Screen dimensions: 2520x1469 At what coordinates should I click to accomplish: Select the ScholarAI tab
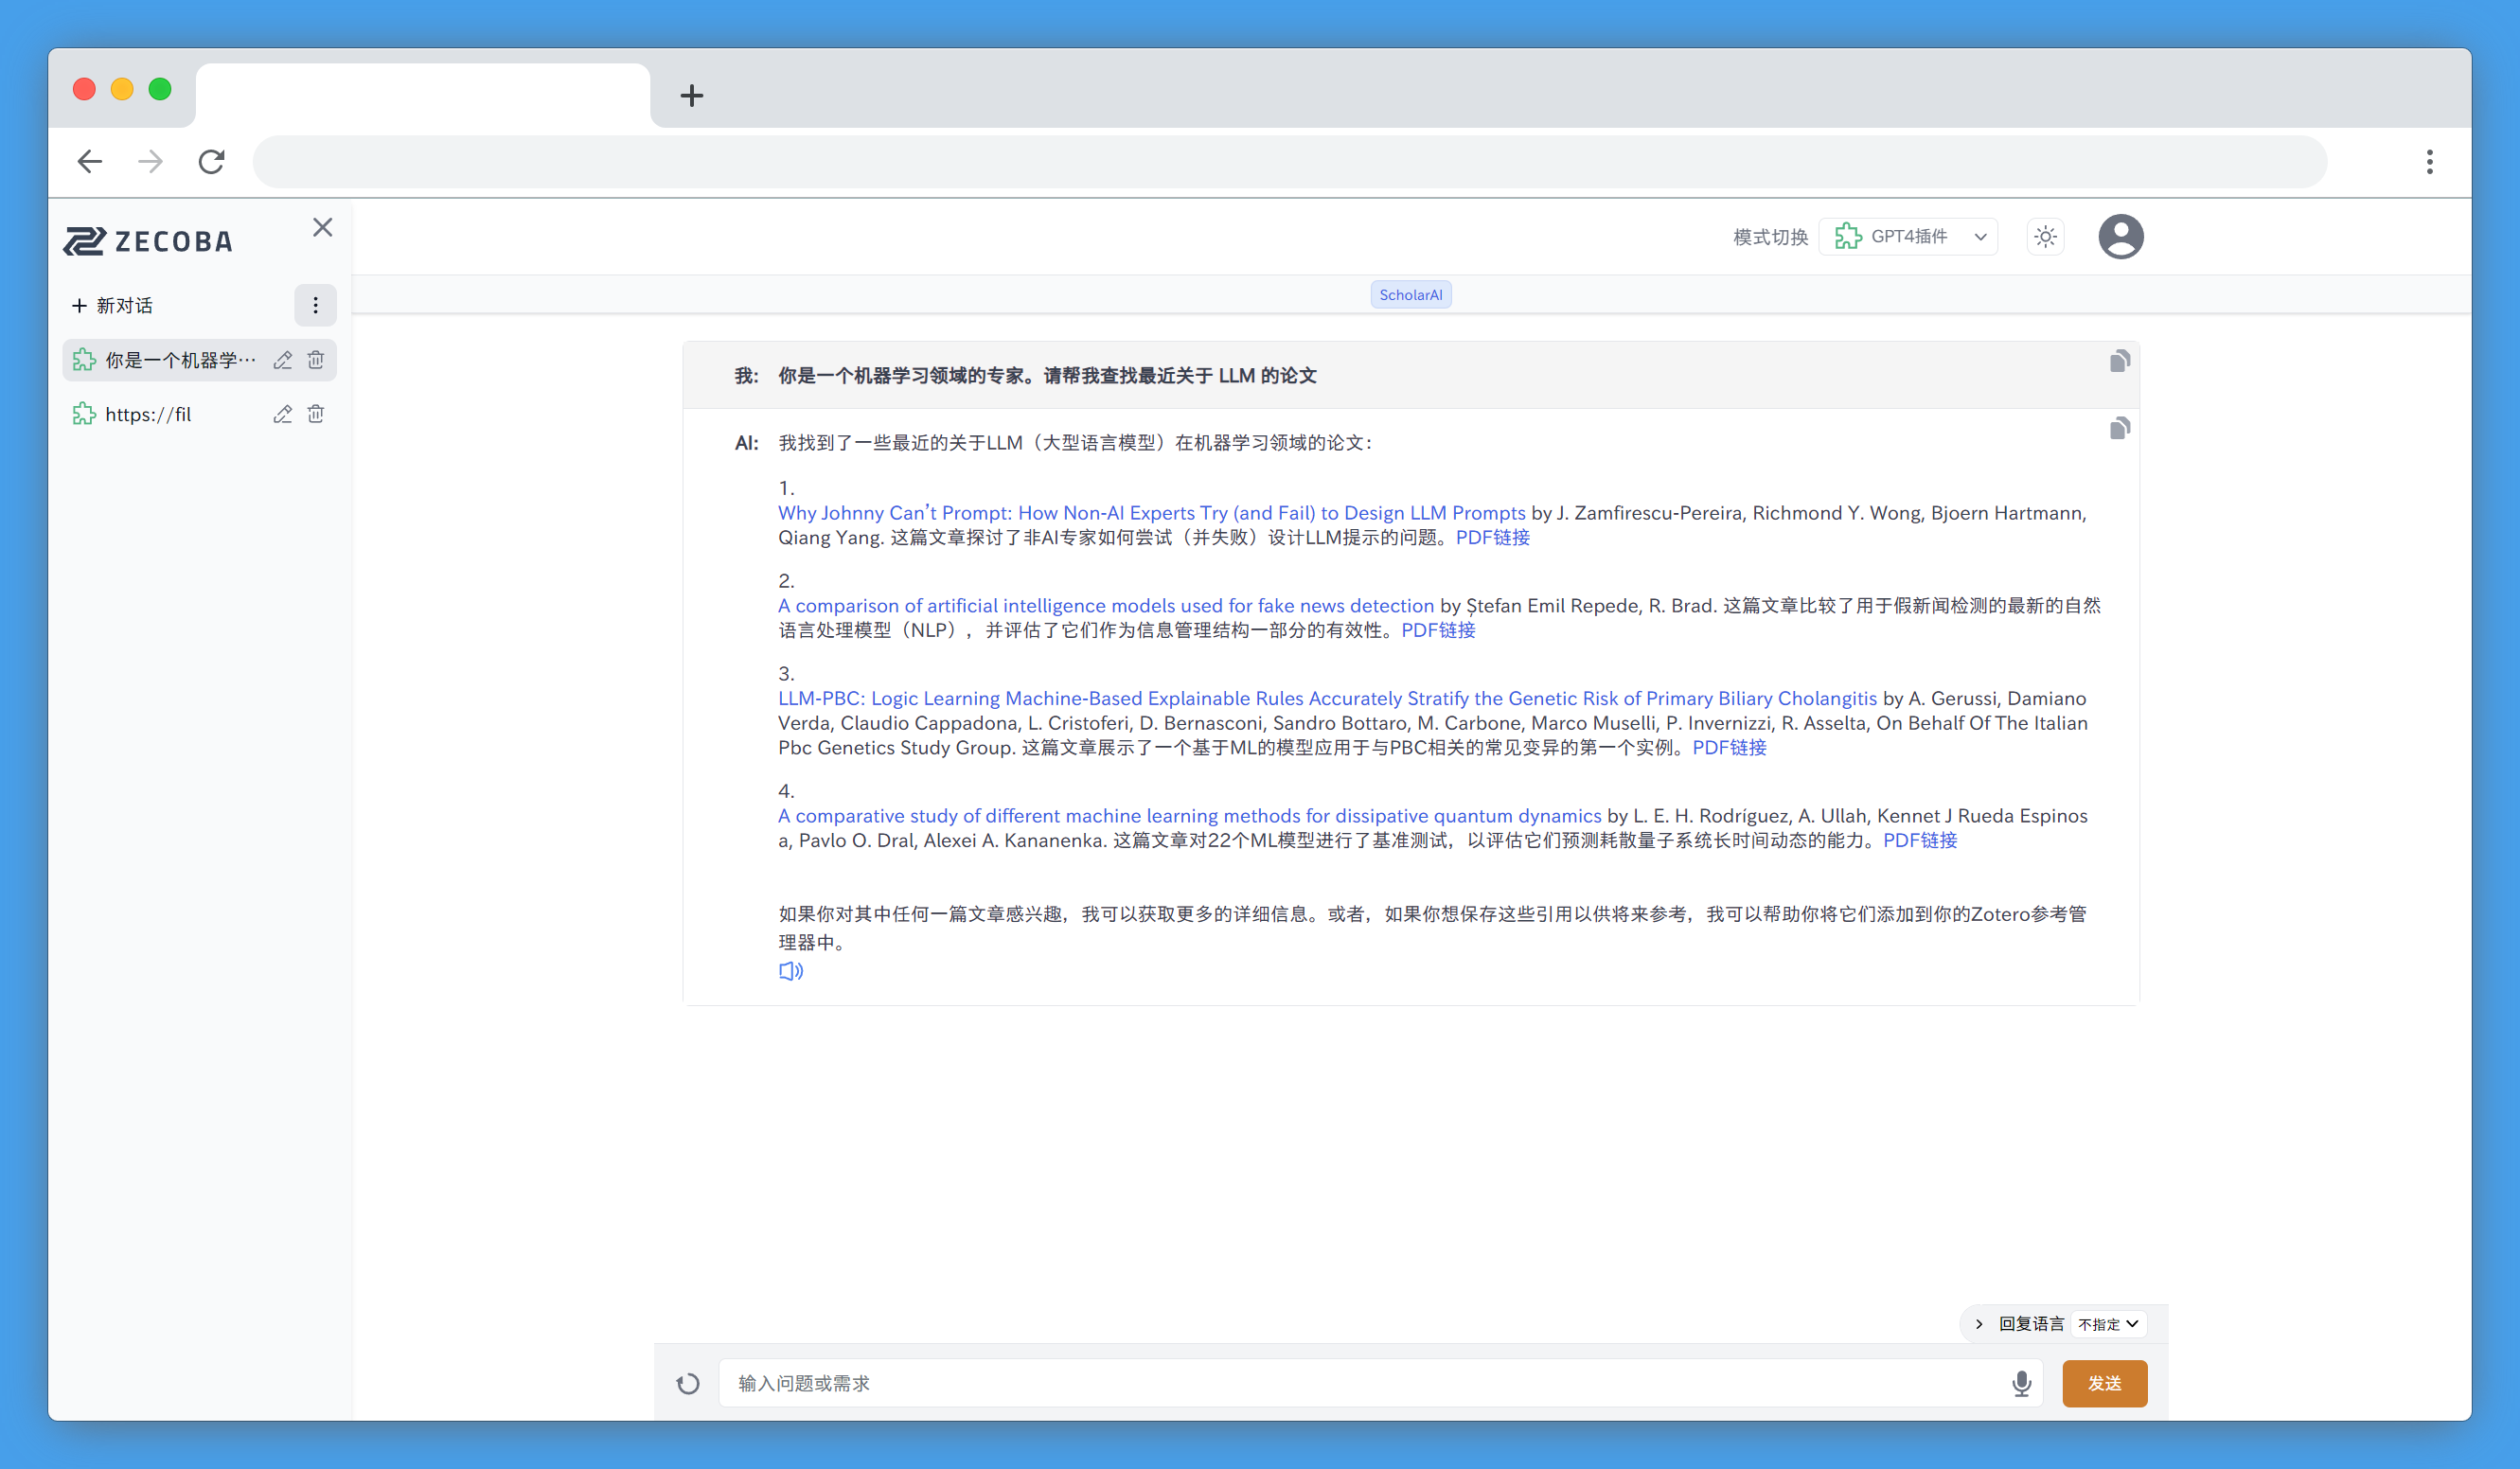pyautogui.click(x=1410, y=294)
